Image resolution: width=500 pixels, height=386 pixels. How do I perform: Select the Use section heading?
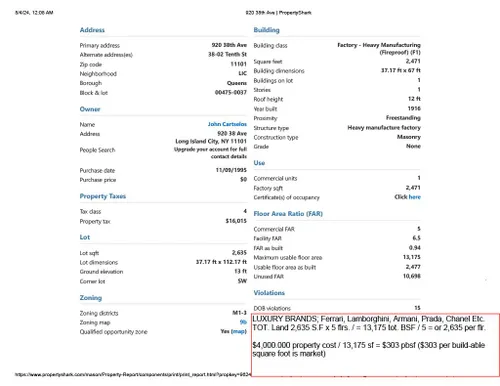(x=259, y=163)
